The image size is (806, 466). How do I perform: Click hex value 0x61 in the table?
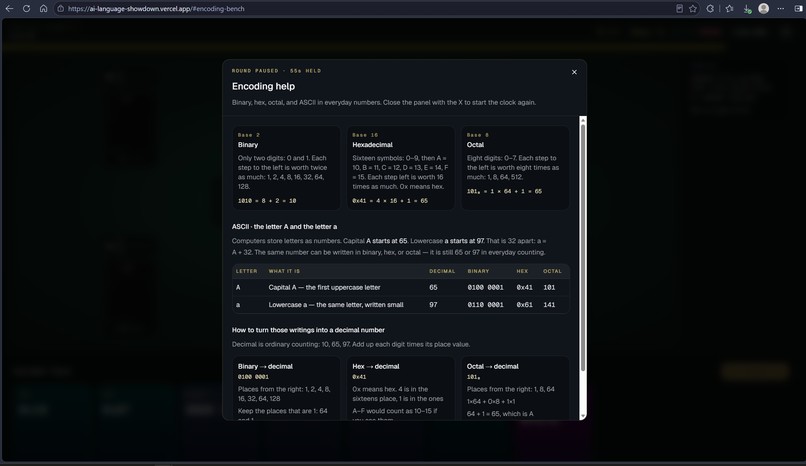pos(524,305)
